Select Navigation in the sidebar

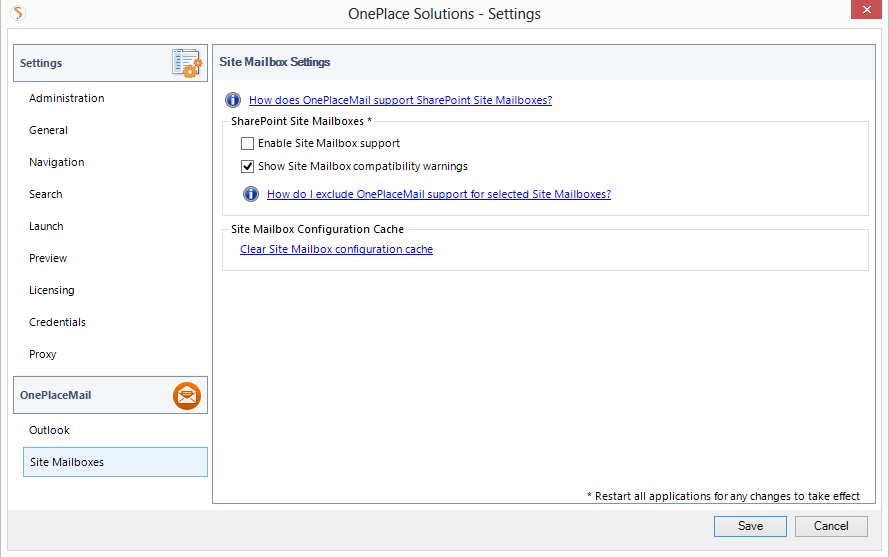pos(57,162)
